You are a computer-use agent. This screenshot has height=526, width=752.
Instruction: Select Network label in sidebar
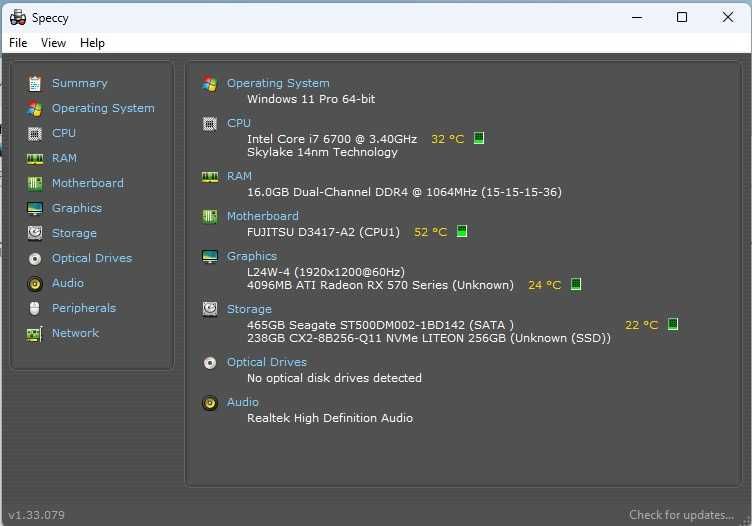tap(75, 333)
